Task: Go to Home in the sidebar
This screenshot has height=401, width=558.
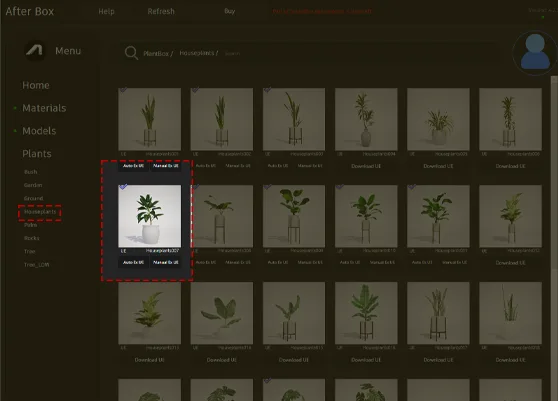Action: [36, 85]
